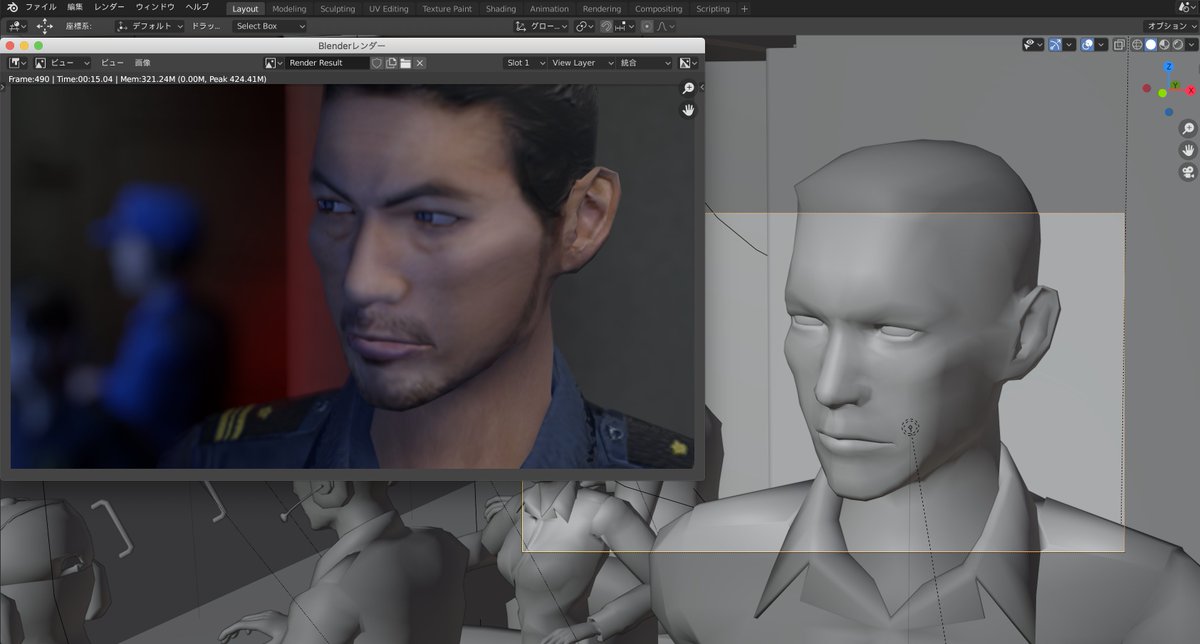
Task: Click the new image duplicate icon
Action: point(390,62)
